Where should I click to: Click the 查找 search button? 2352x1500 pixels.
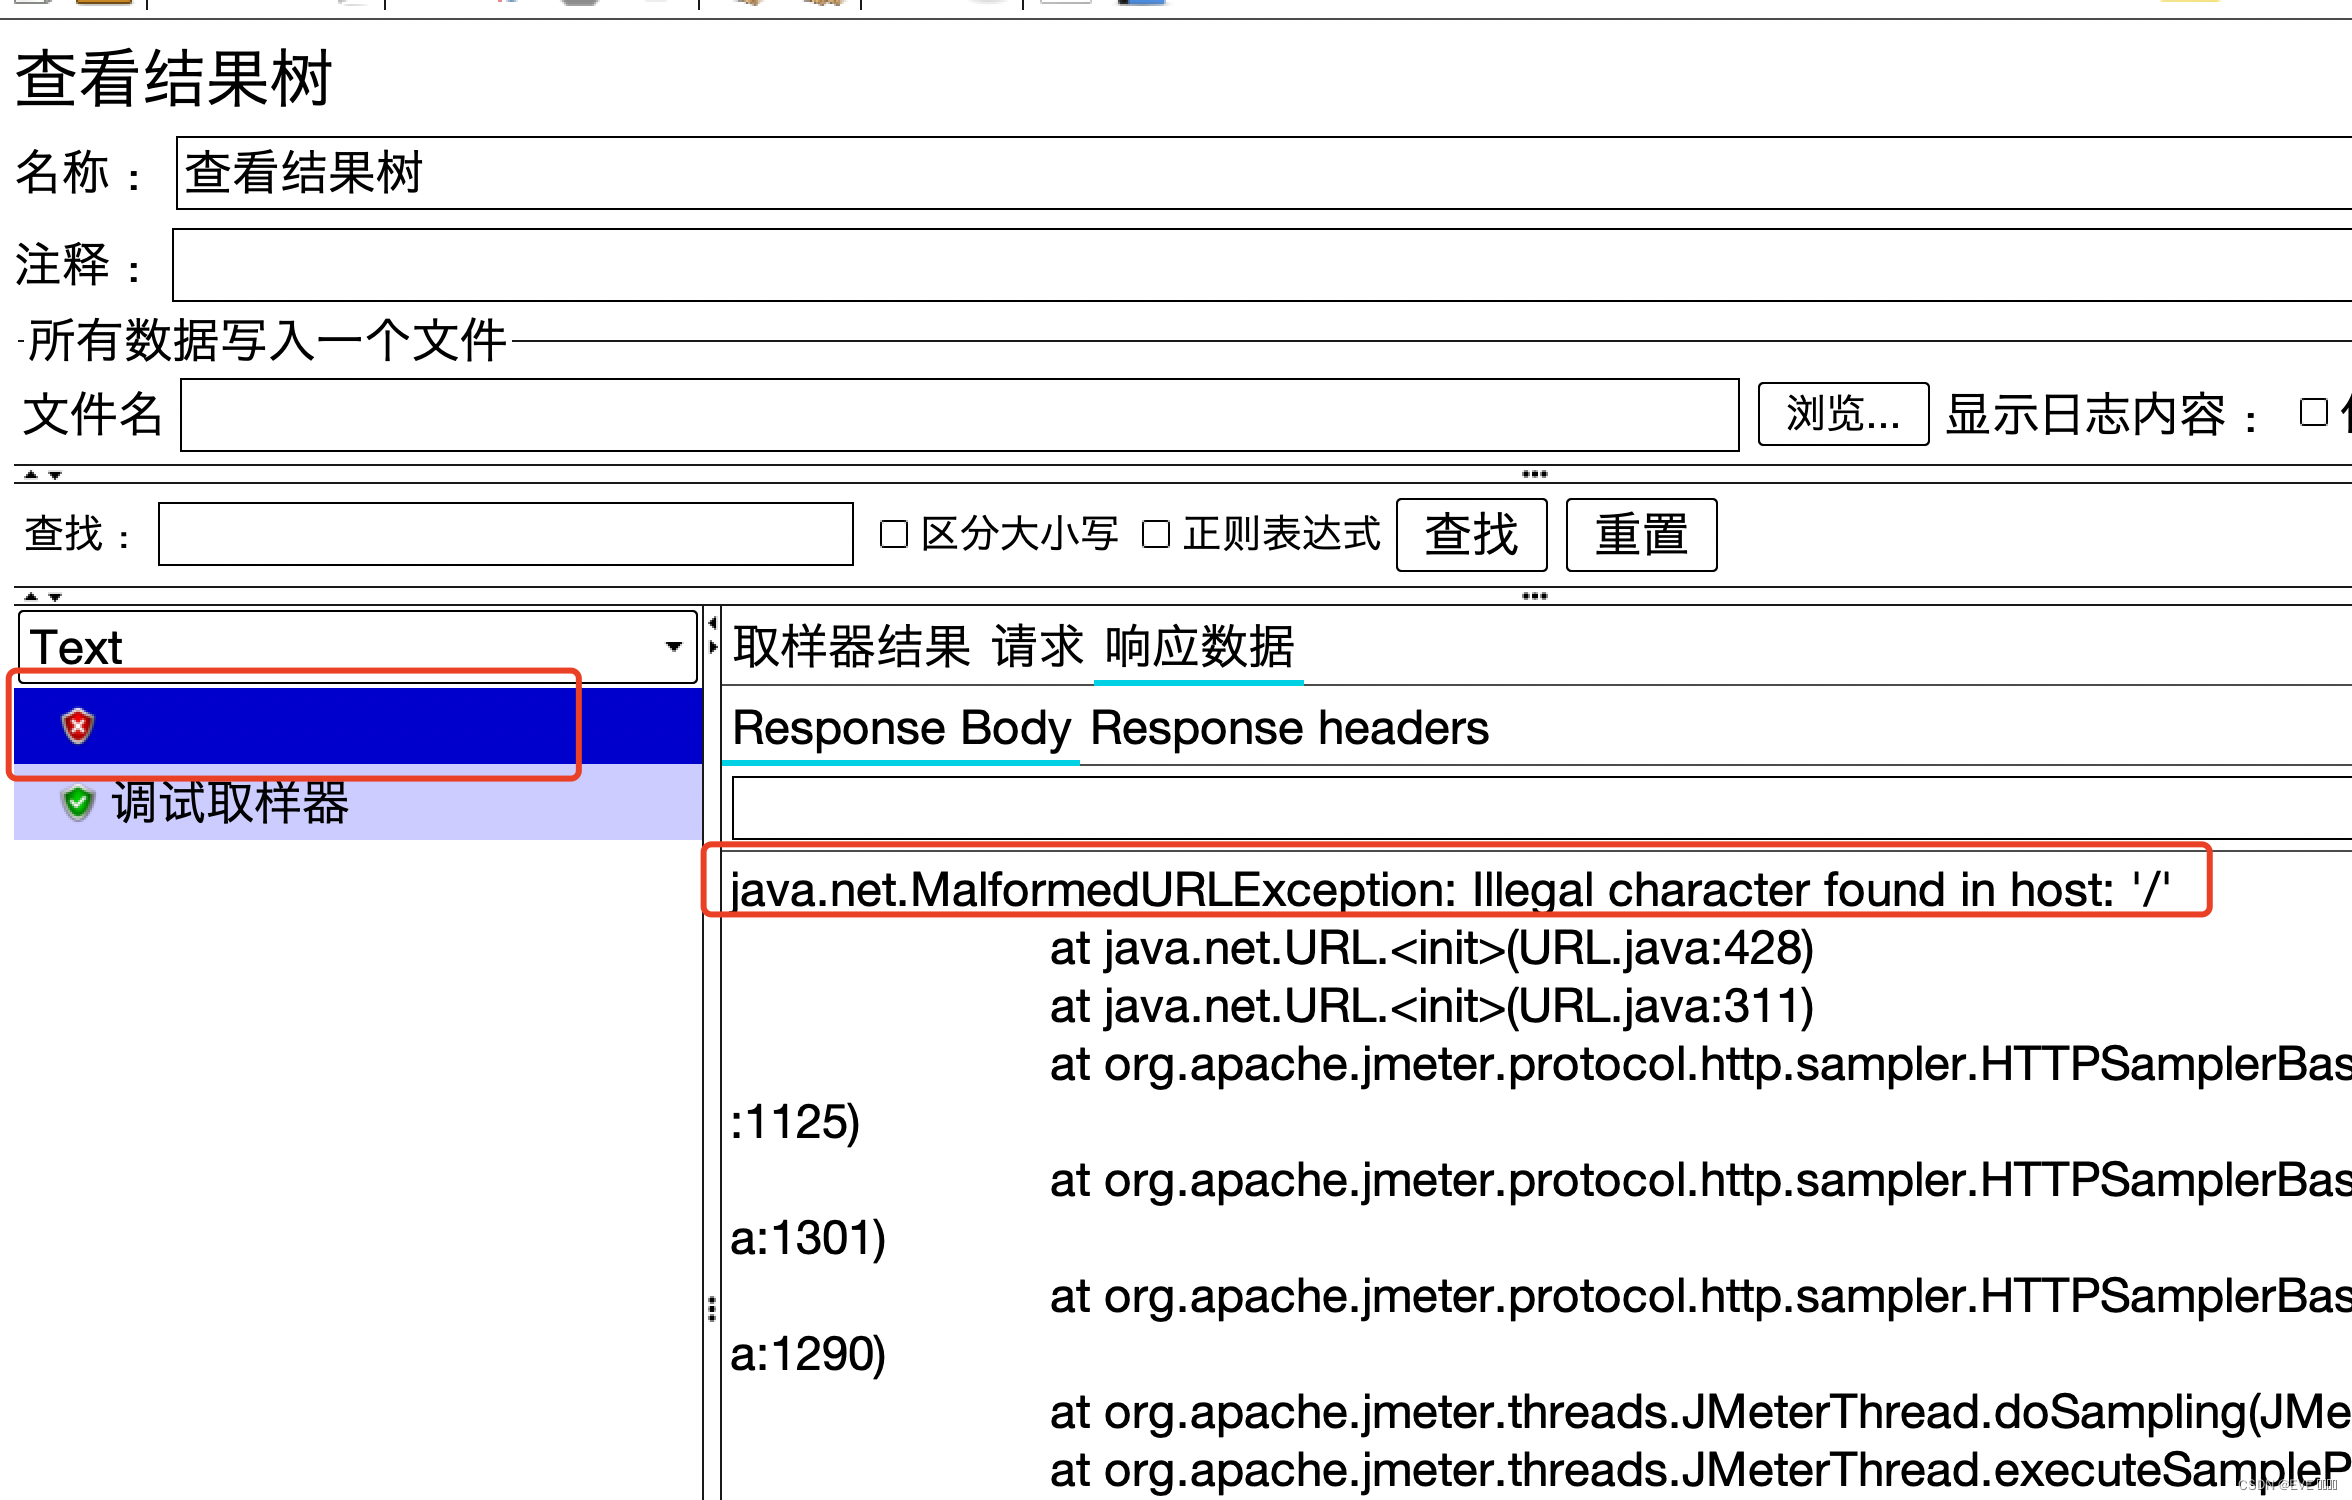click(x=1471, y=535)
